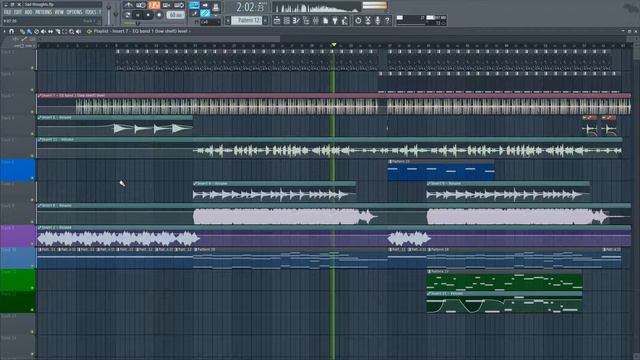Select the Zoom tool in Playlist
The width and height of the screenshot is (640, 360).
[71, 31]
